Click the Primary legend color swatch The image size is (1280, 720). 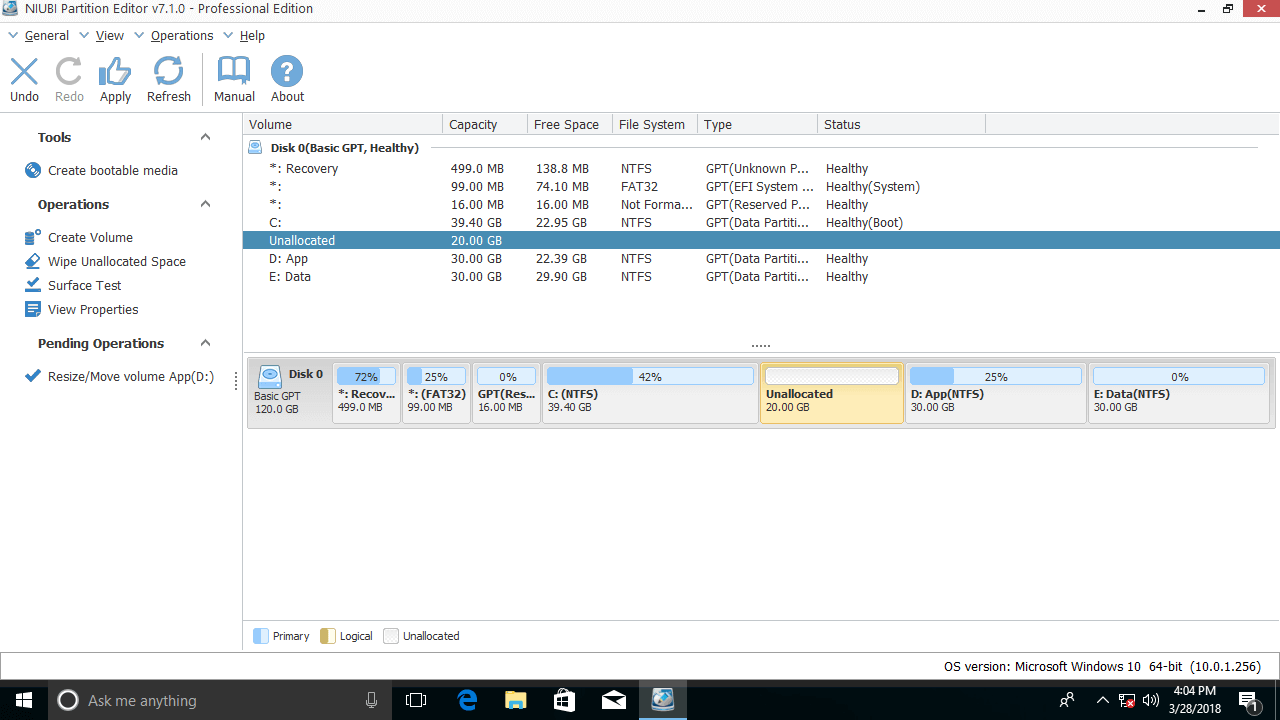pos(261,636)
